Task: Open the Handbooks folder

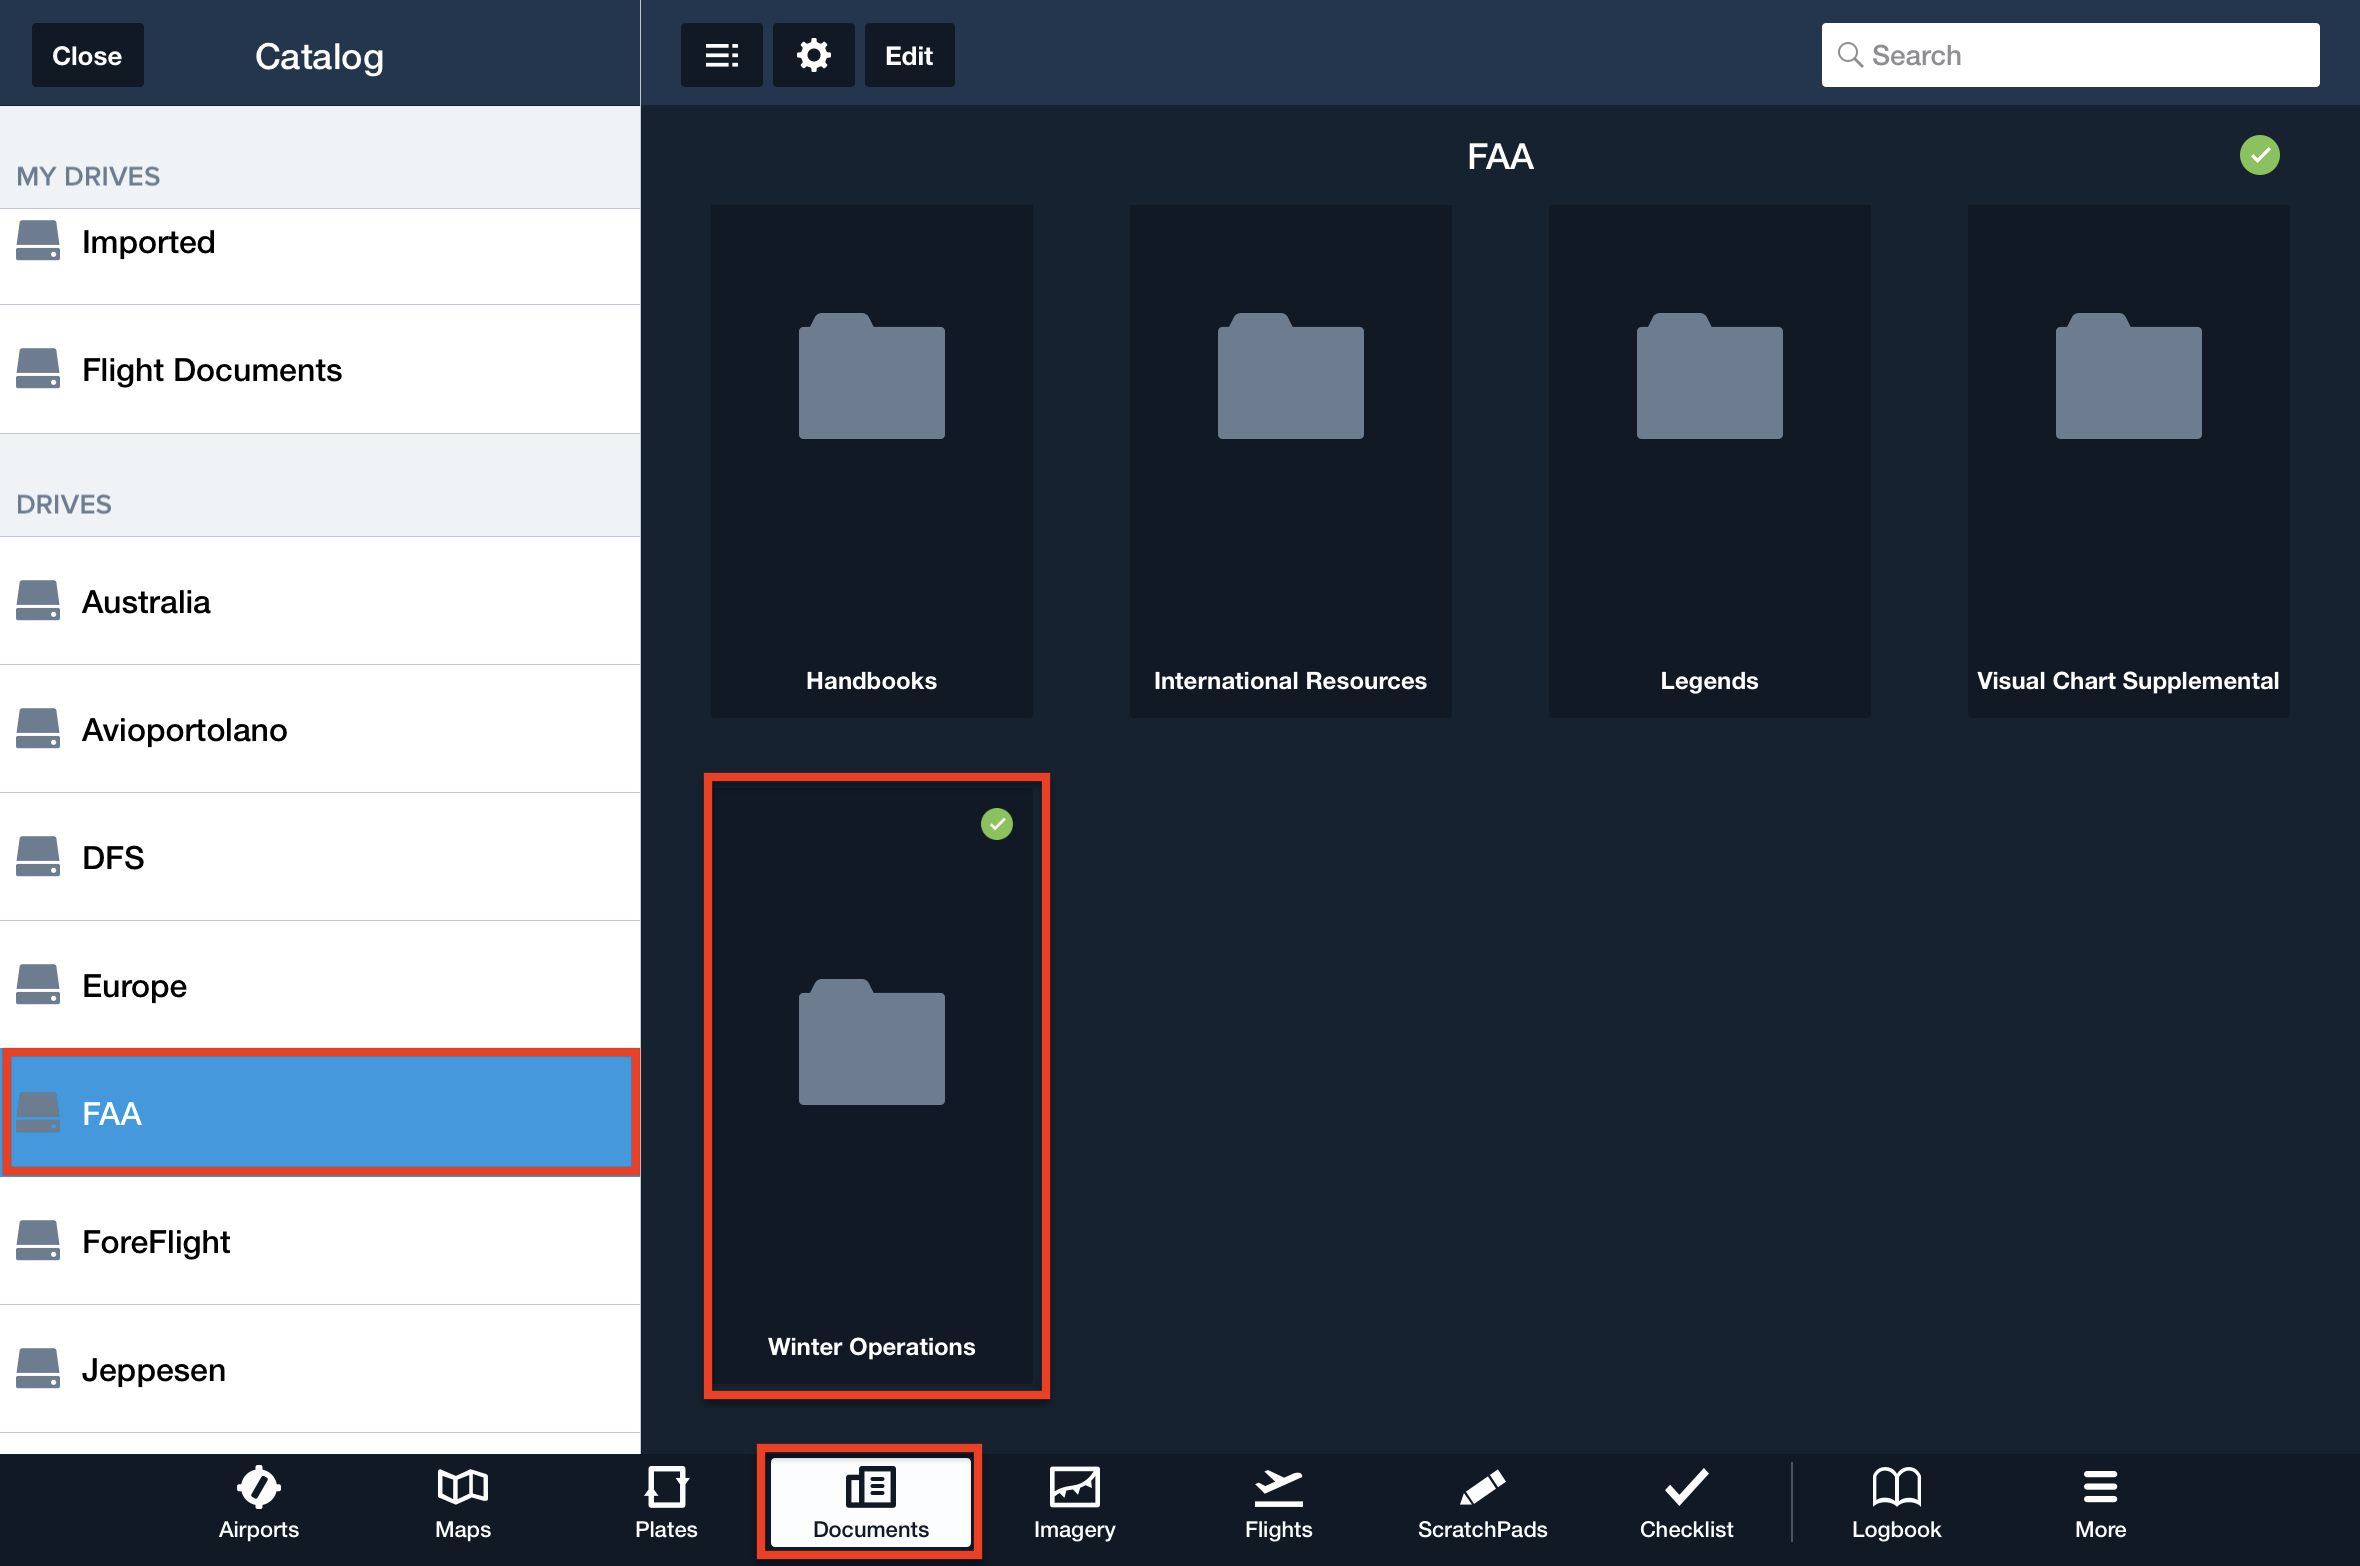Action: pos(872,461)
